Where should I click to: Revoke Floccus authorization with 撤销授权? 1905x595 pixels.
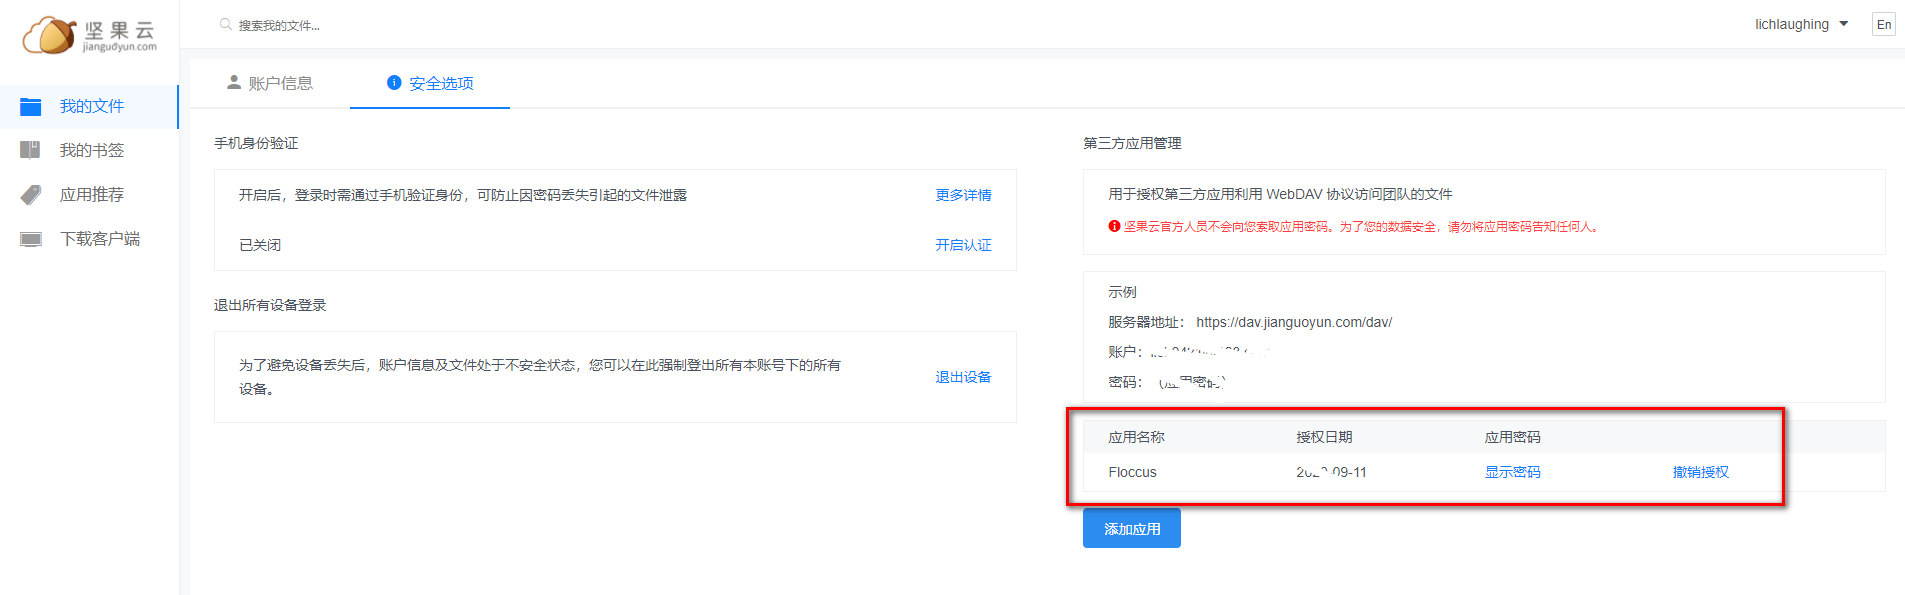[x=1700, y=472]
